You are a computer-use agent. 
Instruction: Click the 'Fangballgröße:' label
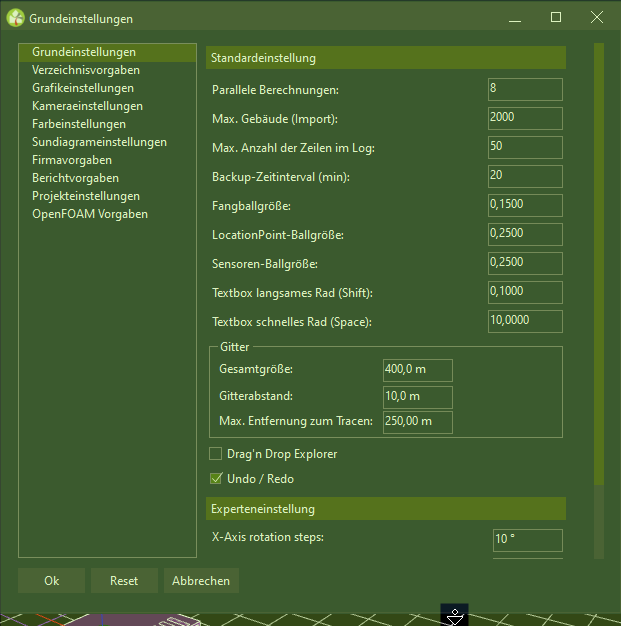click(251, 206)
